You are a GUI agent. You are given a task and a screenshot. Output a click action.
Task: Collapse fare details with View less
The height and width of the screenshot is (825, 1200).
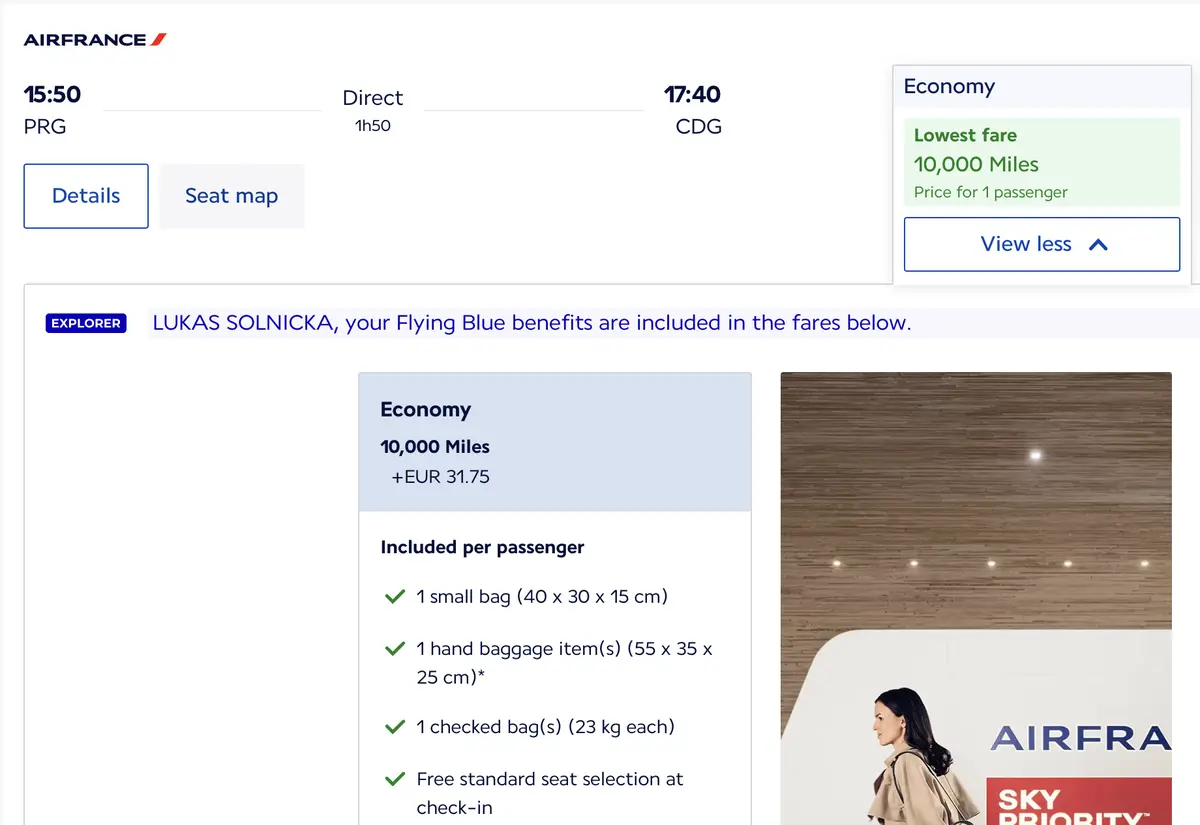click(1042, 244)
